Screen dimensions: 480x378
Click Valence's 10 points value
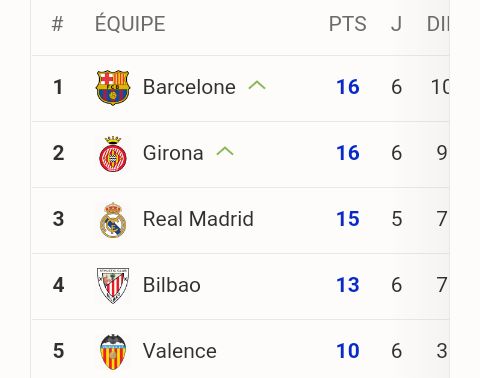pyautogui.click(x=348, y=351)
